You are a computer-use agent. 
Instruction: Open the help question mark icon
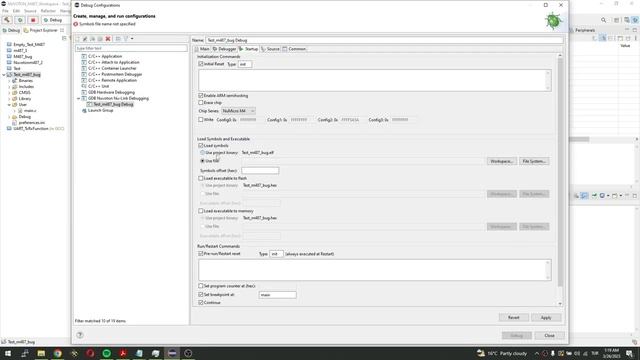pos(80,335)
